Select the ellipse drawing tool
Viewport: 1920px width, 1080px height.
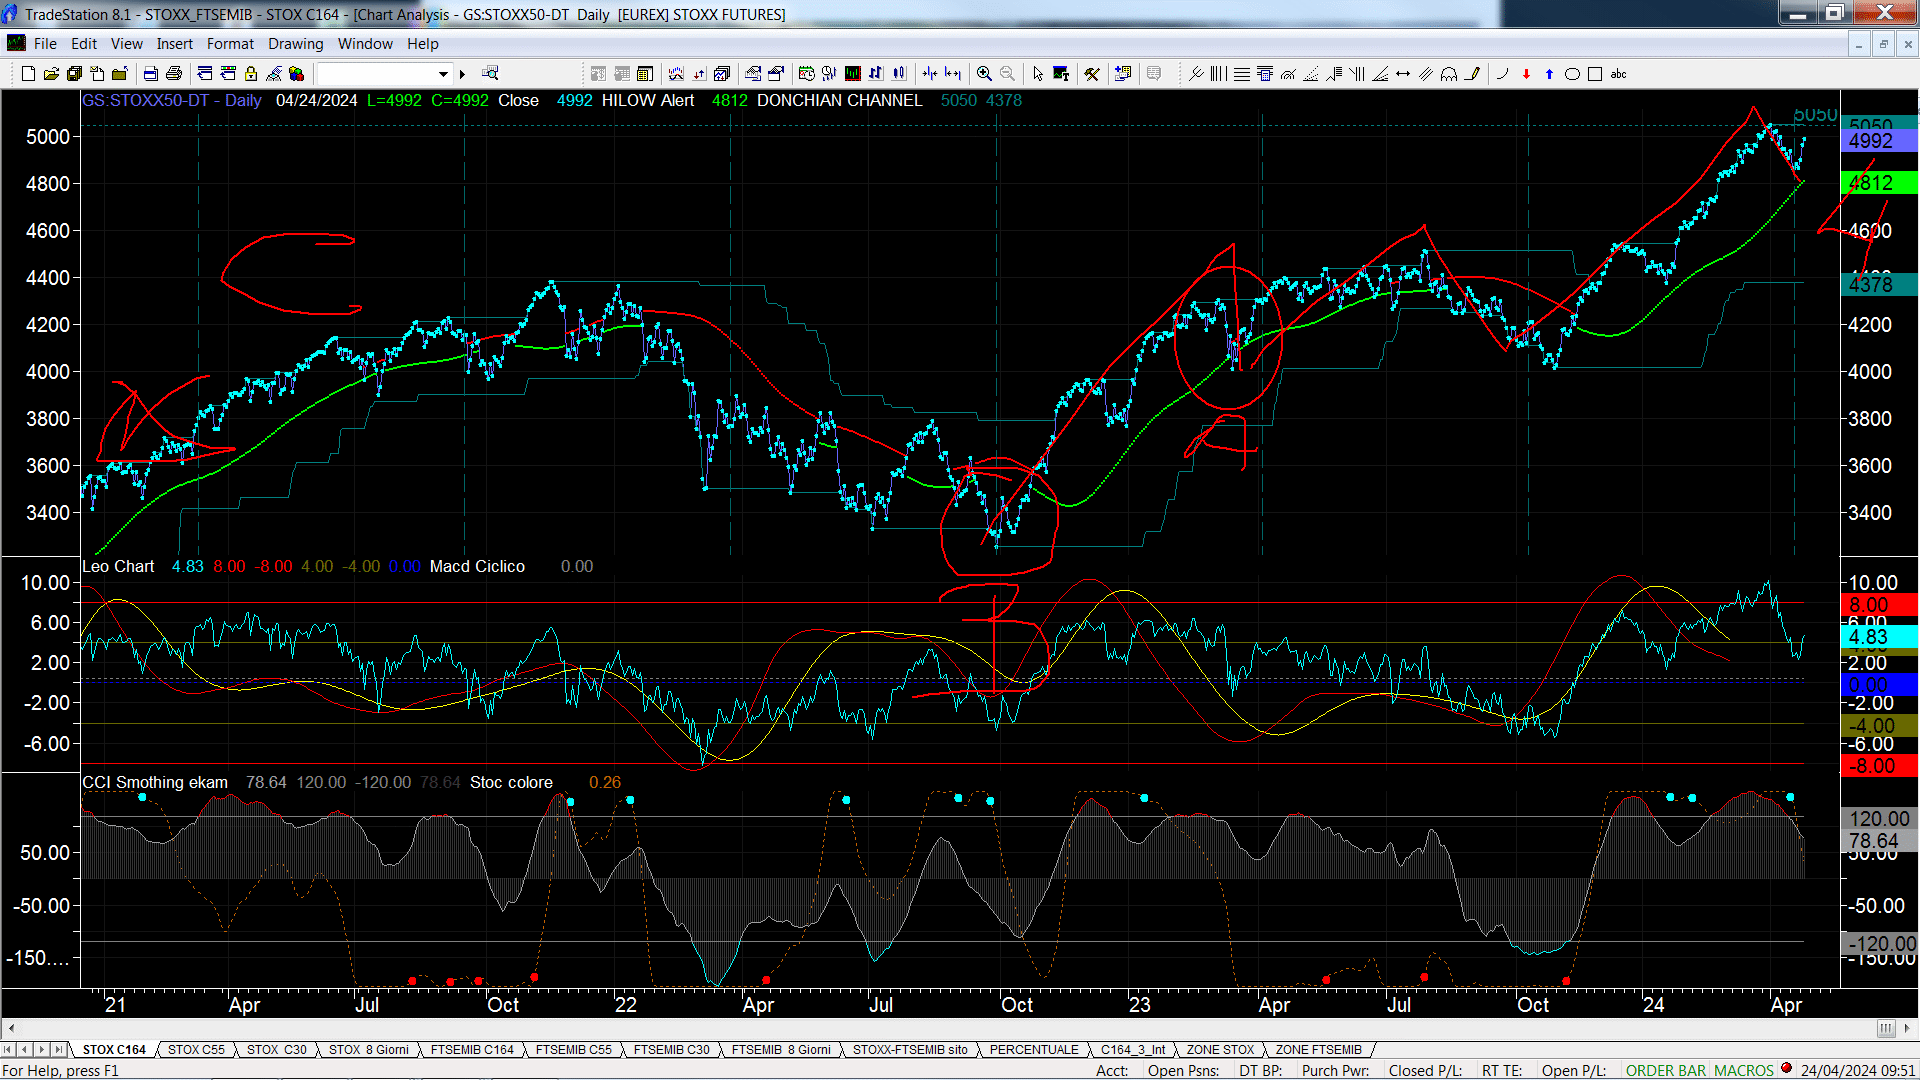click(1572, 73)
